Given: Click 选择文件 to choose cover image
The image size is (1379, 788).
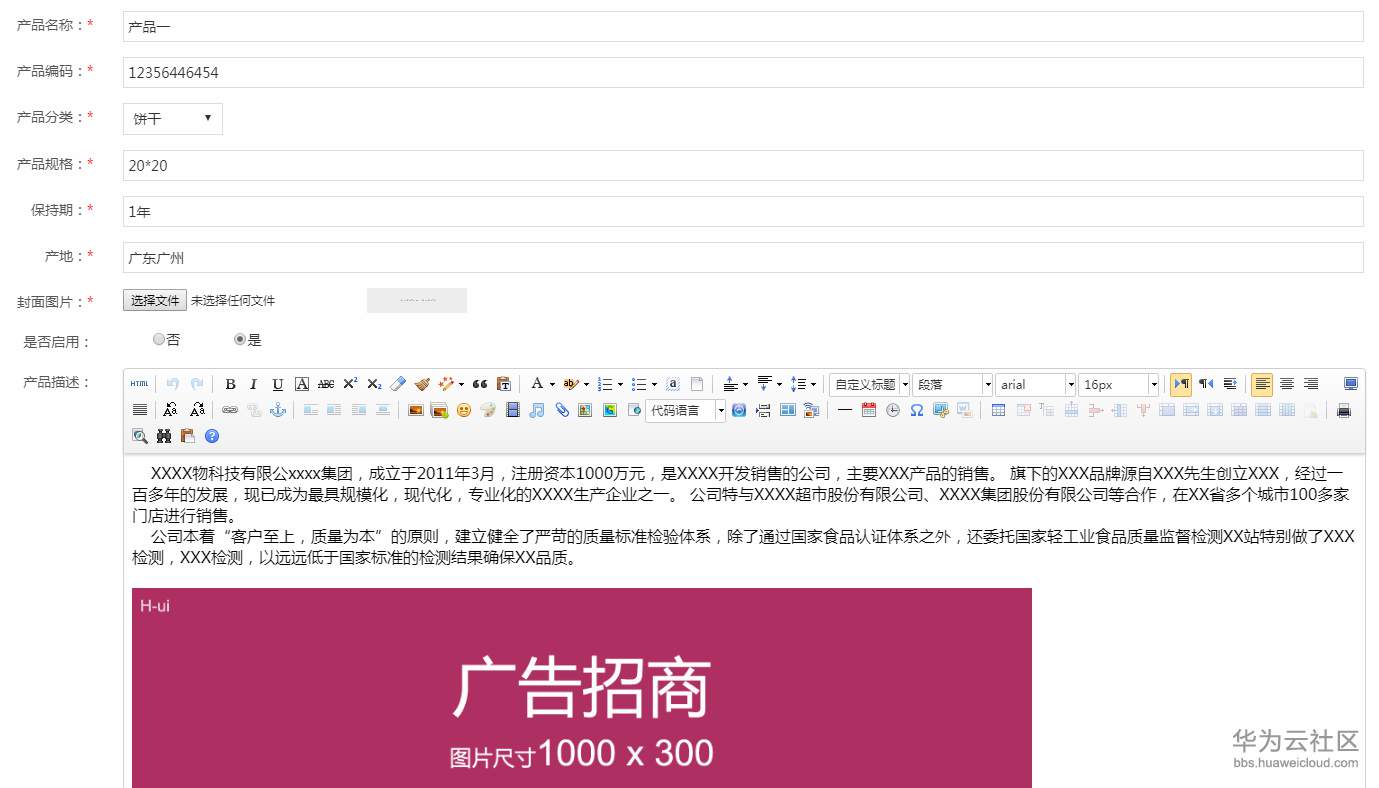Looking at the screenshot, I should (x=155, y=300).
